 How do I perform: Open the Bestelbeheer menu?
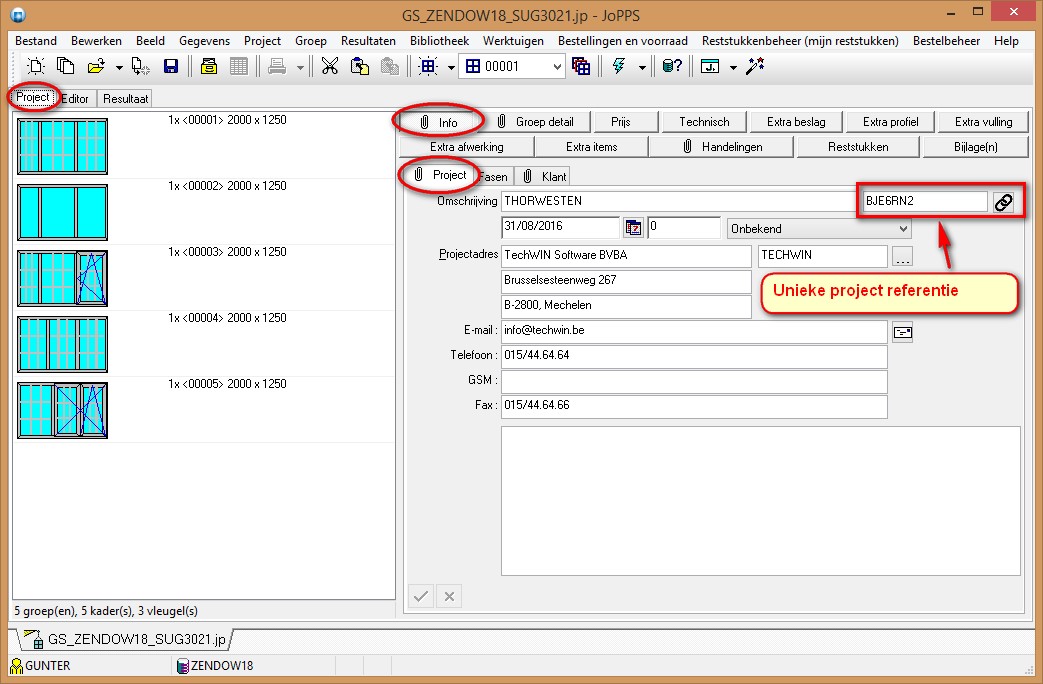(x=946, y=41)
